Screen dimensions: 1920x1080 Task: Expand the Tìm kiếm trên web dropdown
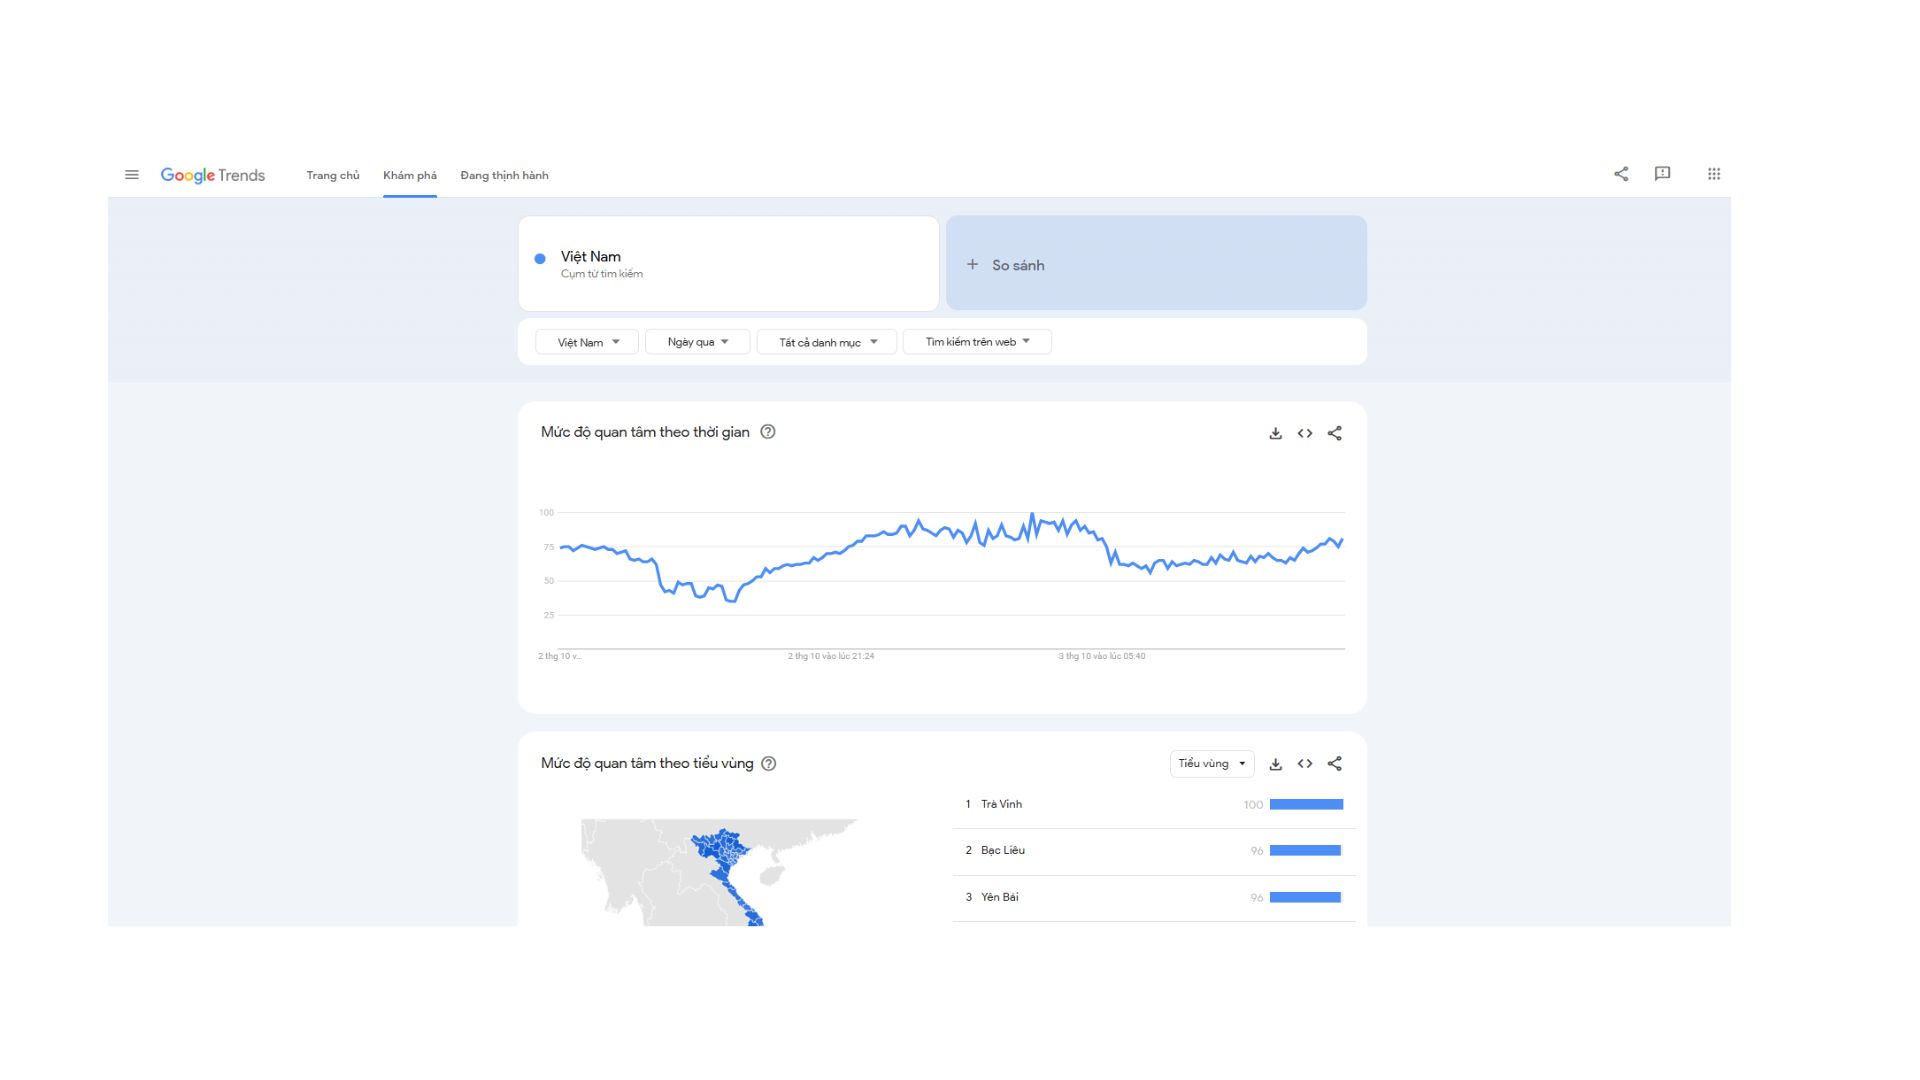click(x=977, y=342)
